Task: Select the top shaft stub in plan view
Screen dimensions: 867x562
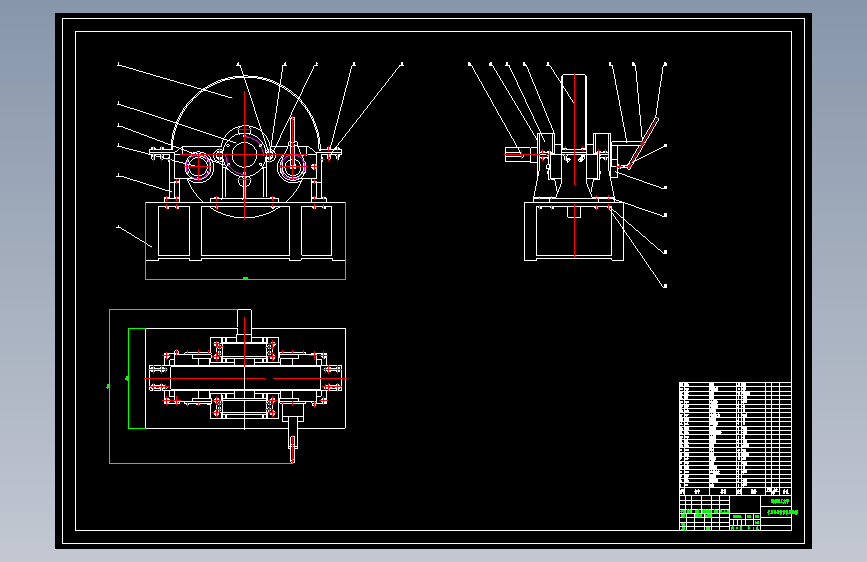Action: click(244, 322)
